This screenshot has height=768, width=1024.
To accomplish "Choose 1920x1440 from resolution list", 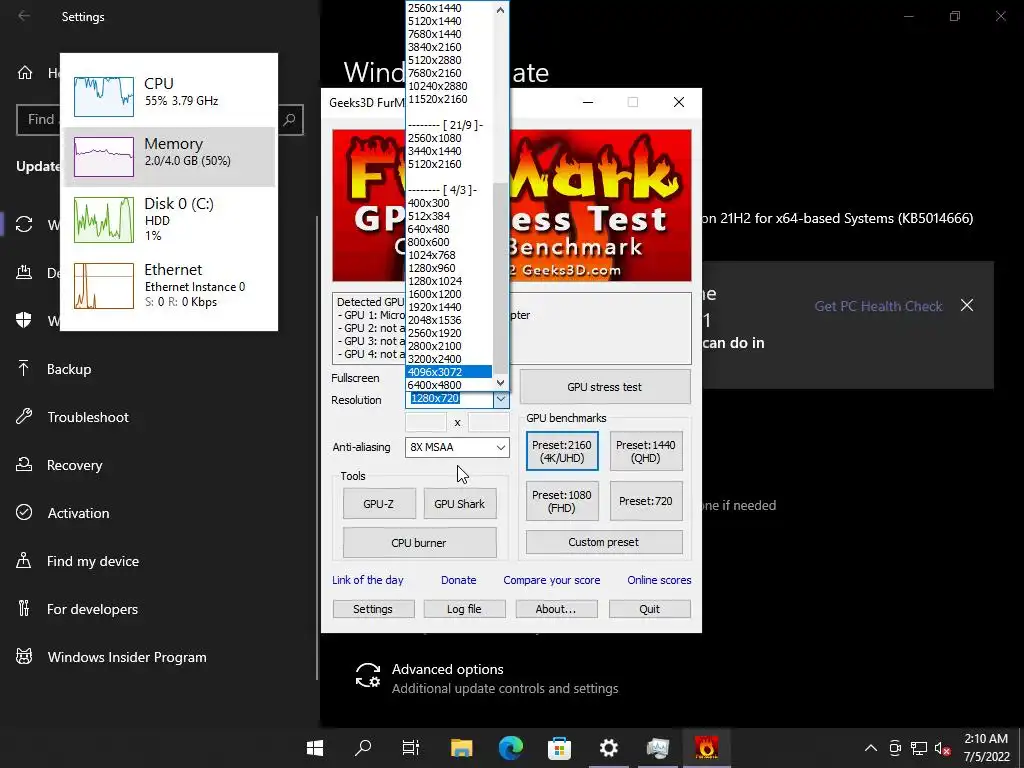I will (x=449, y=307).
